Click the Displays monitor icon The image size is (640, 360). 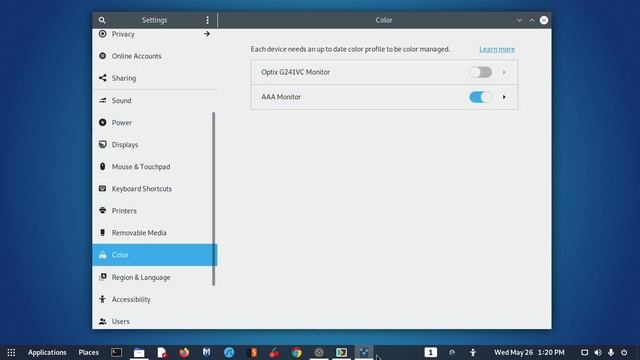pos(102,144)
